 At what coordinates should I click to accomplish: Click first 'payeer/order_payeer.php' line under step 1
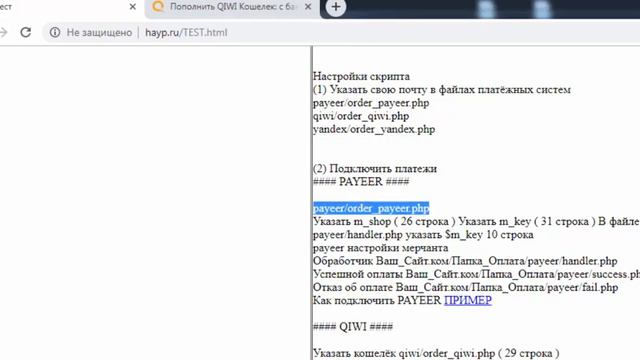[x=371, y=103]
